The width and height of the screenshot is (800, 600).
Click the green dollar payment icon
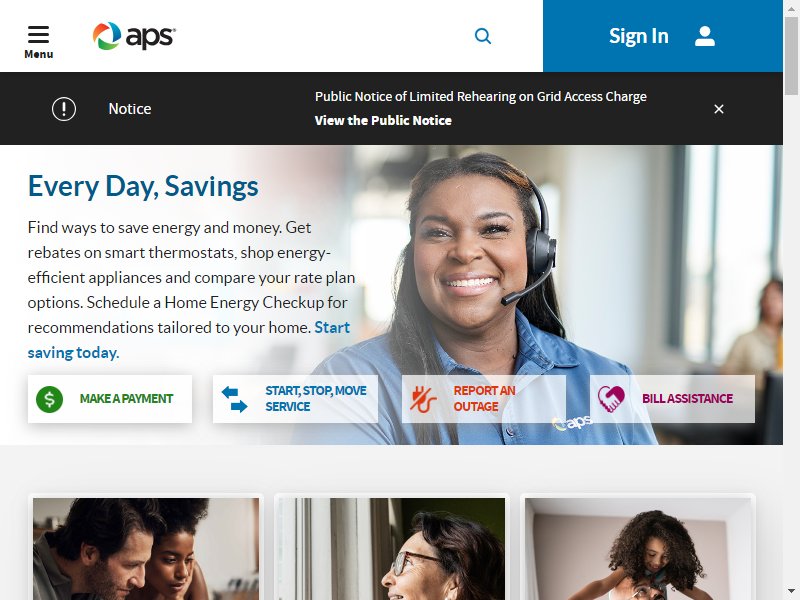pyautogui.click(x=49, y=399)
